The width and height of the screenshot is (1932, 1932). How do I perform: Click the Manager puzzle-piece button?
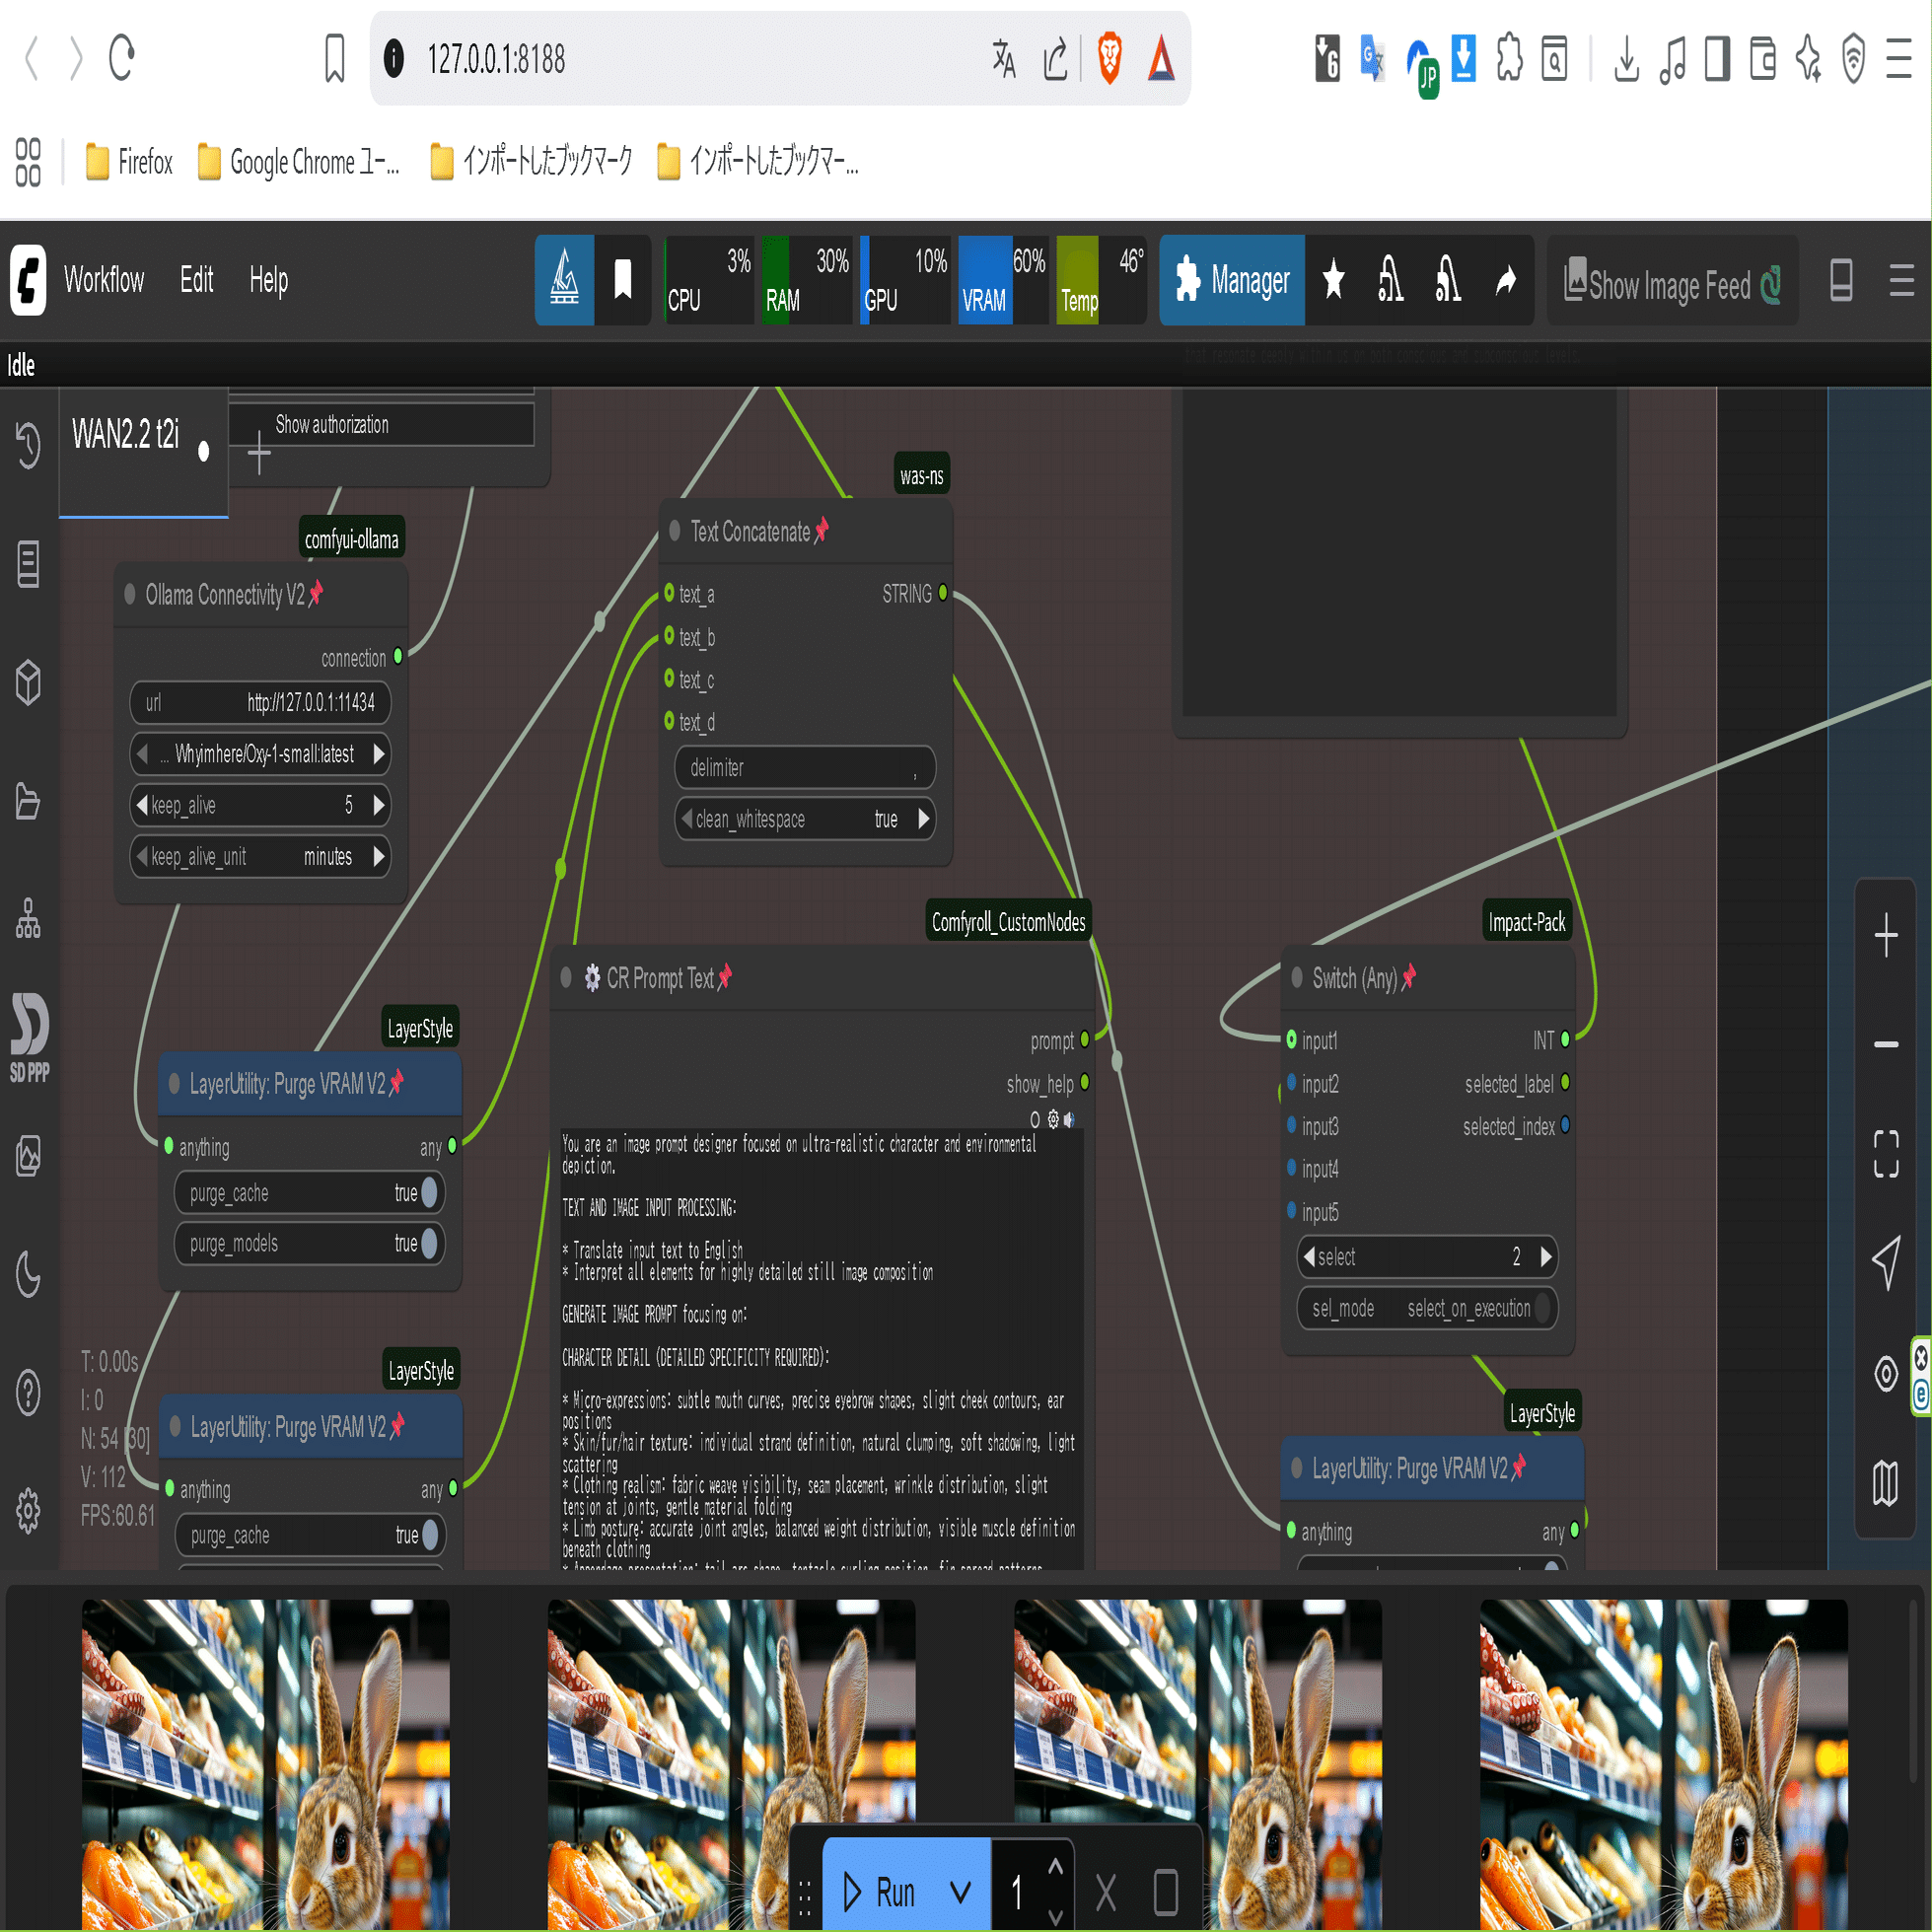(x=1231, y=281)
